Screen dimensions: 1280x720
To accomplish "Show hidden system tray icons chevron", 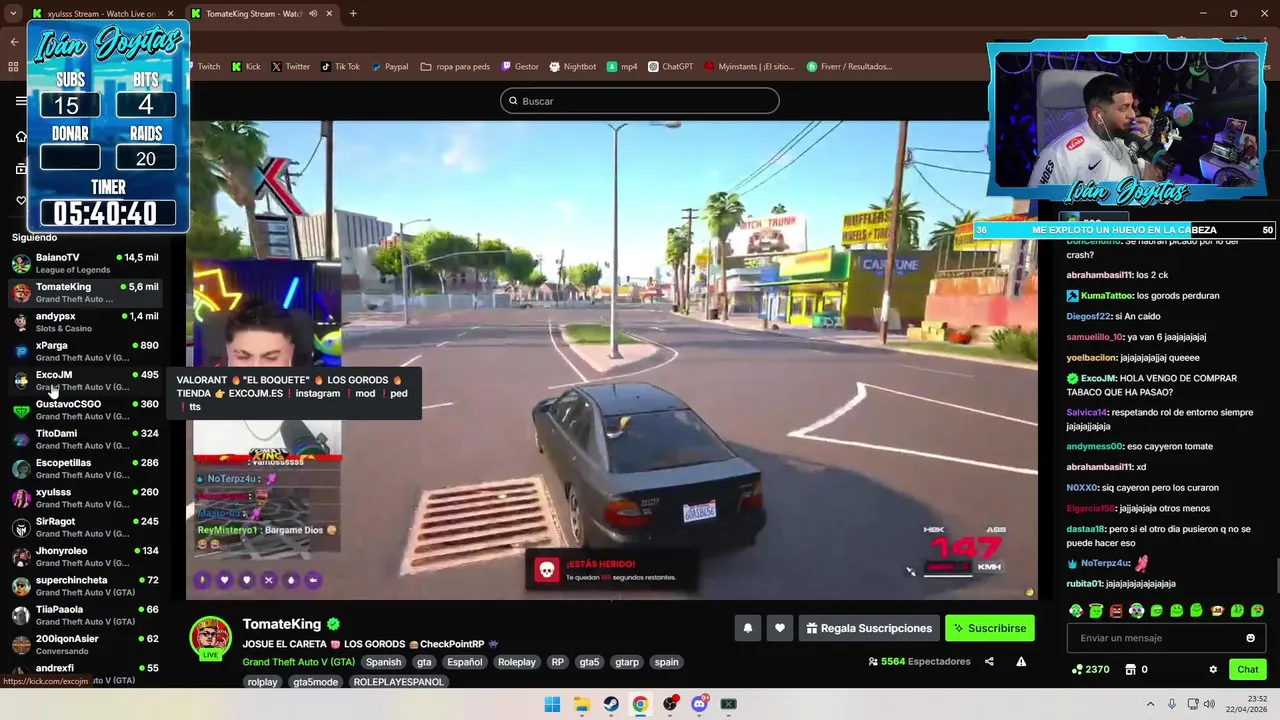I will [1150, 704].
